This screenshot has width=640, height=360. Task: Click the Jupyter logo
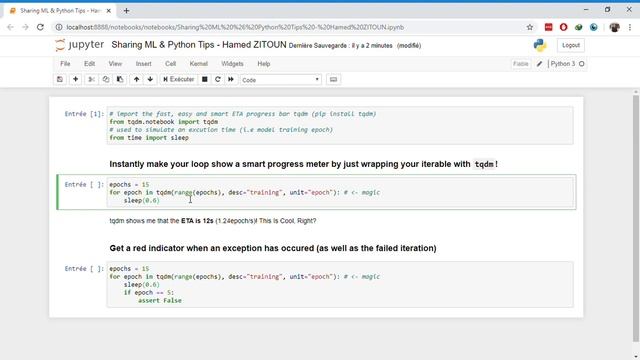click(x=80, y=44)
